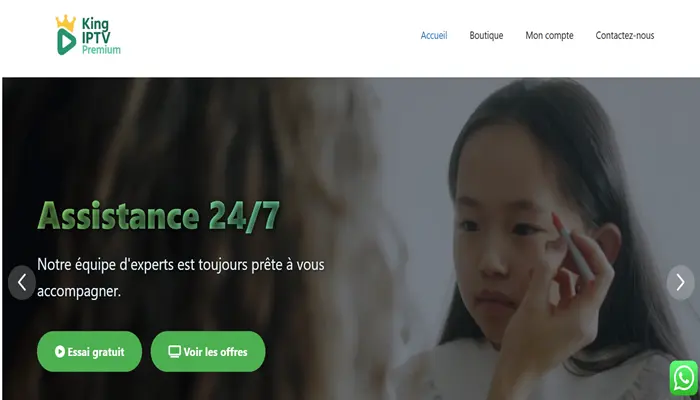Viewport: 700px width, 400px height.
Task: Click the green play triangle logo icon
Action: (x=67, y=42)
